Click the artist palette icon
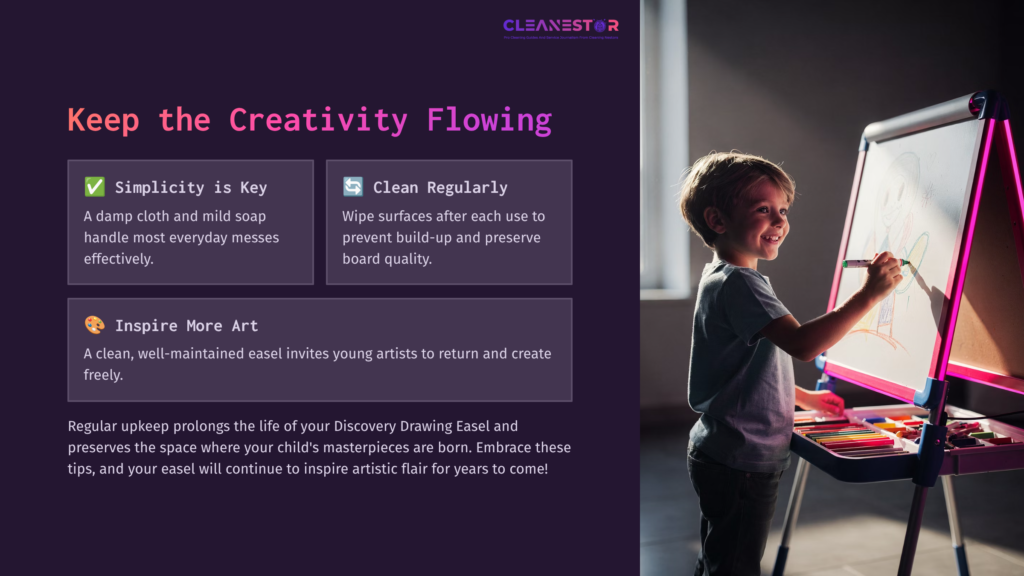Screen dimensions: 1024x576 tap(95, 325)
